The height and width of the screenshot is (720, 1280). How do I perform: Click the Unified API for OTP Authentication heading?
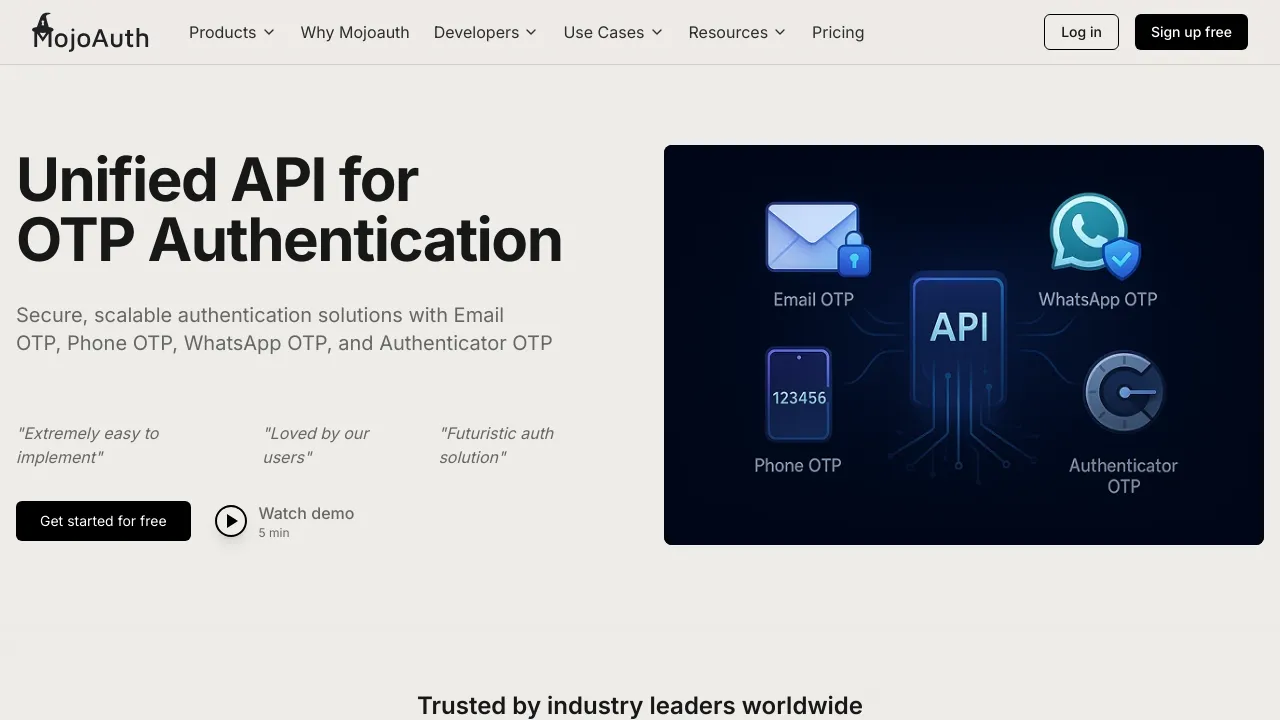tap(289, 210)
